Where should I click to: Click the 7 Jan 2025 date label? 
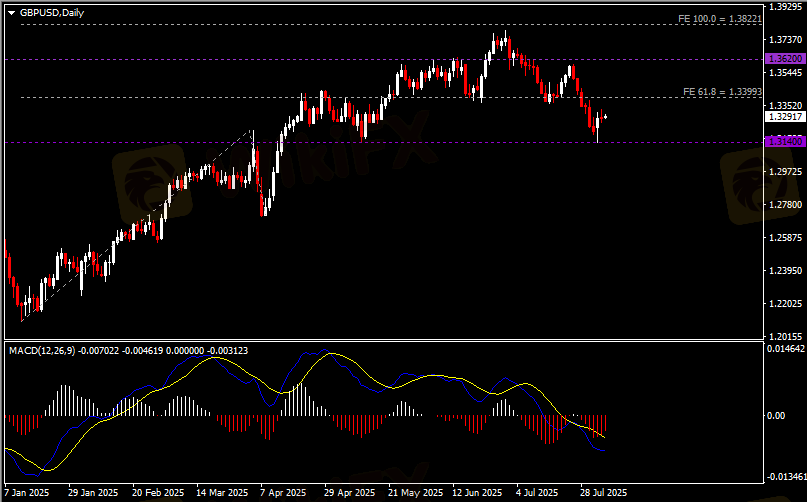coord(27,493)
